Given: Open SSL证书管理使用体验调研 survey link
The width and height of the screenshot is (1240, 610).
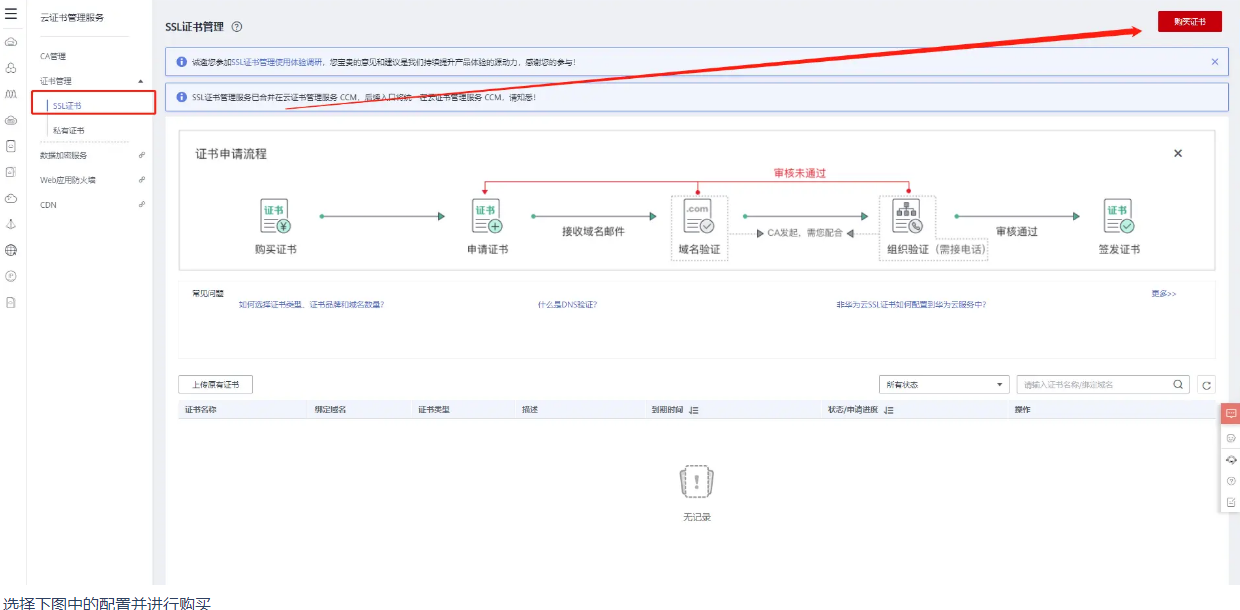Looking at the screenshot, I should point(275,62).
